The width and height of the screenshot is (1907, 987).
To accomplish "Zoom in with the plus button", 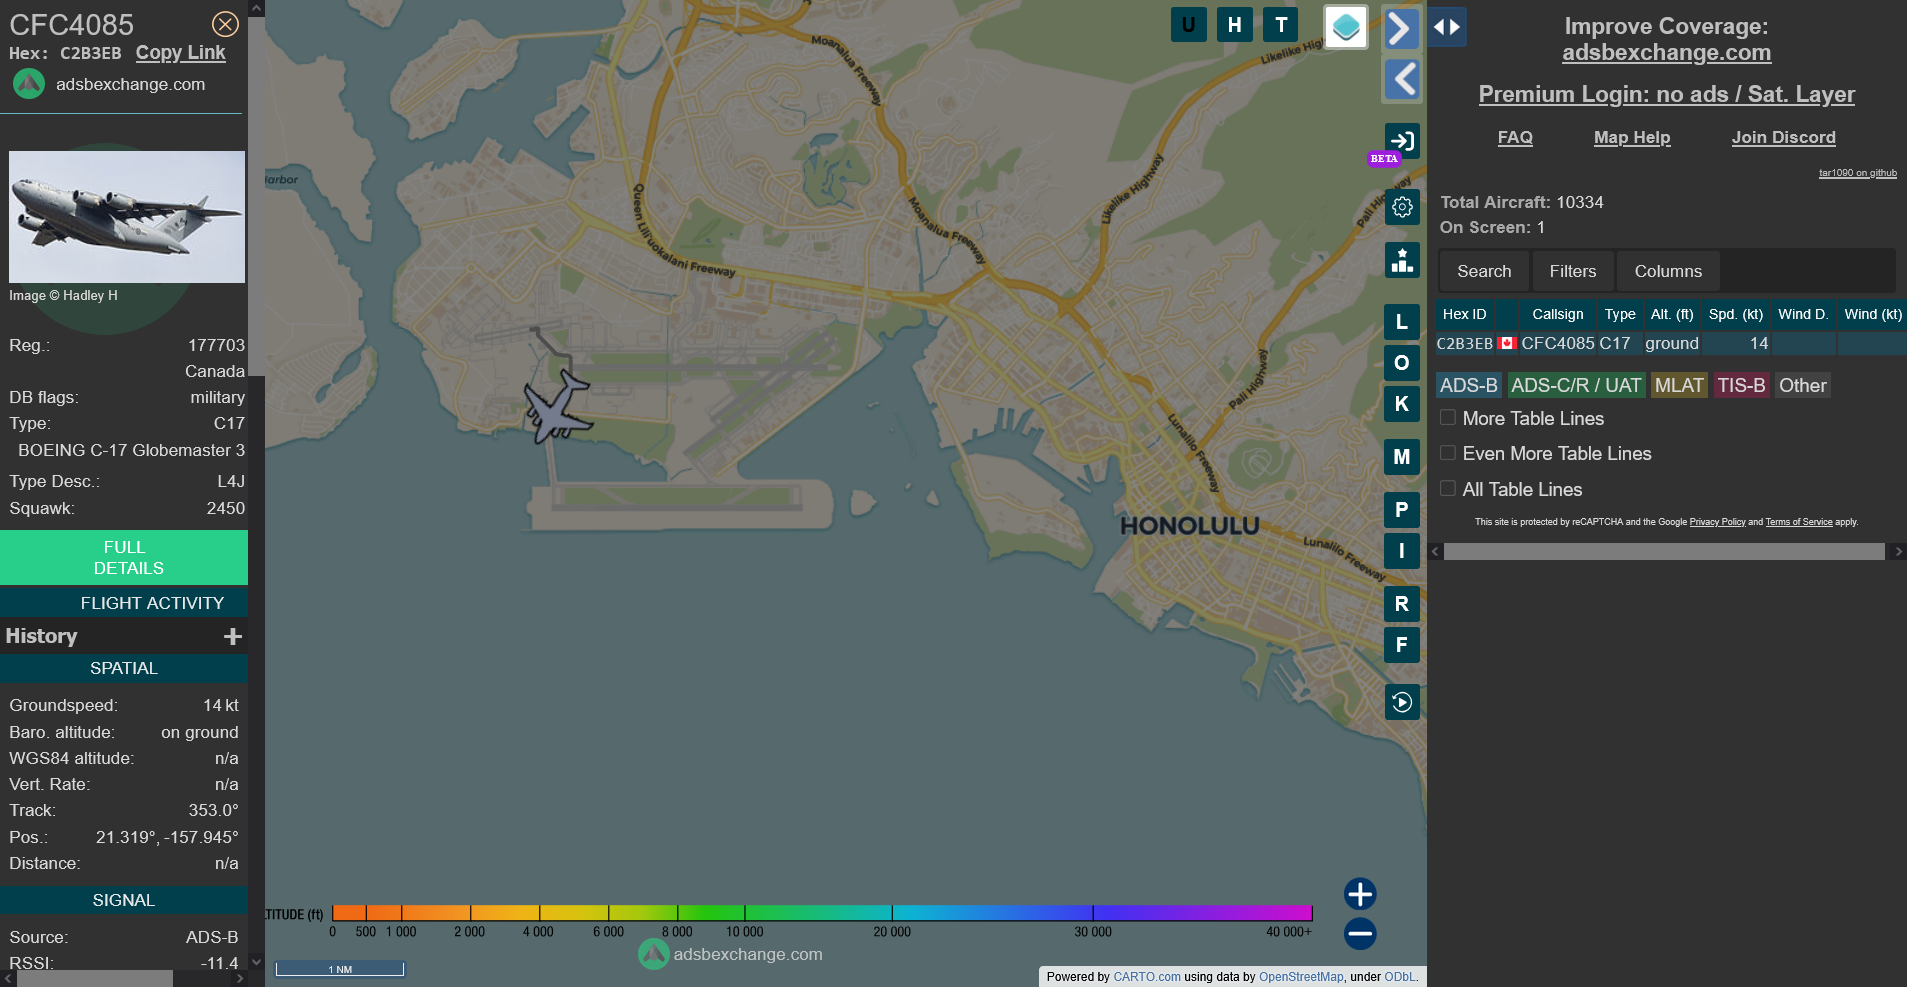I will click(x=1360, y=894).
